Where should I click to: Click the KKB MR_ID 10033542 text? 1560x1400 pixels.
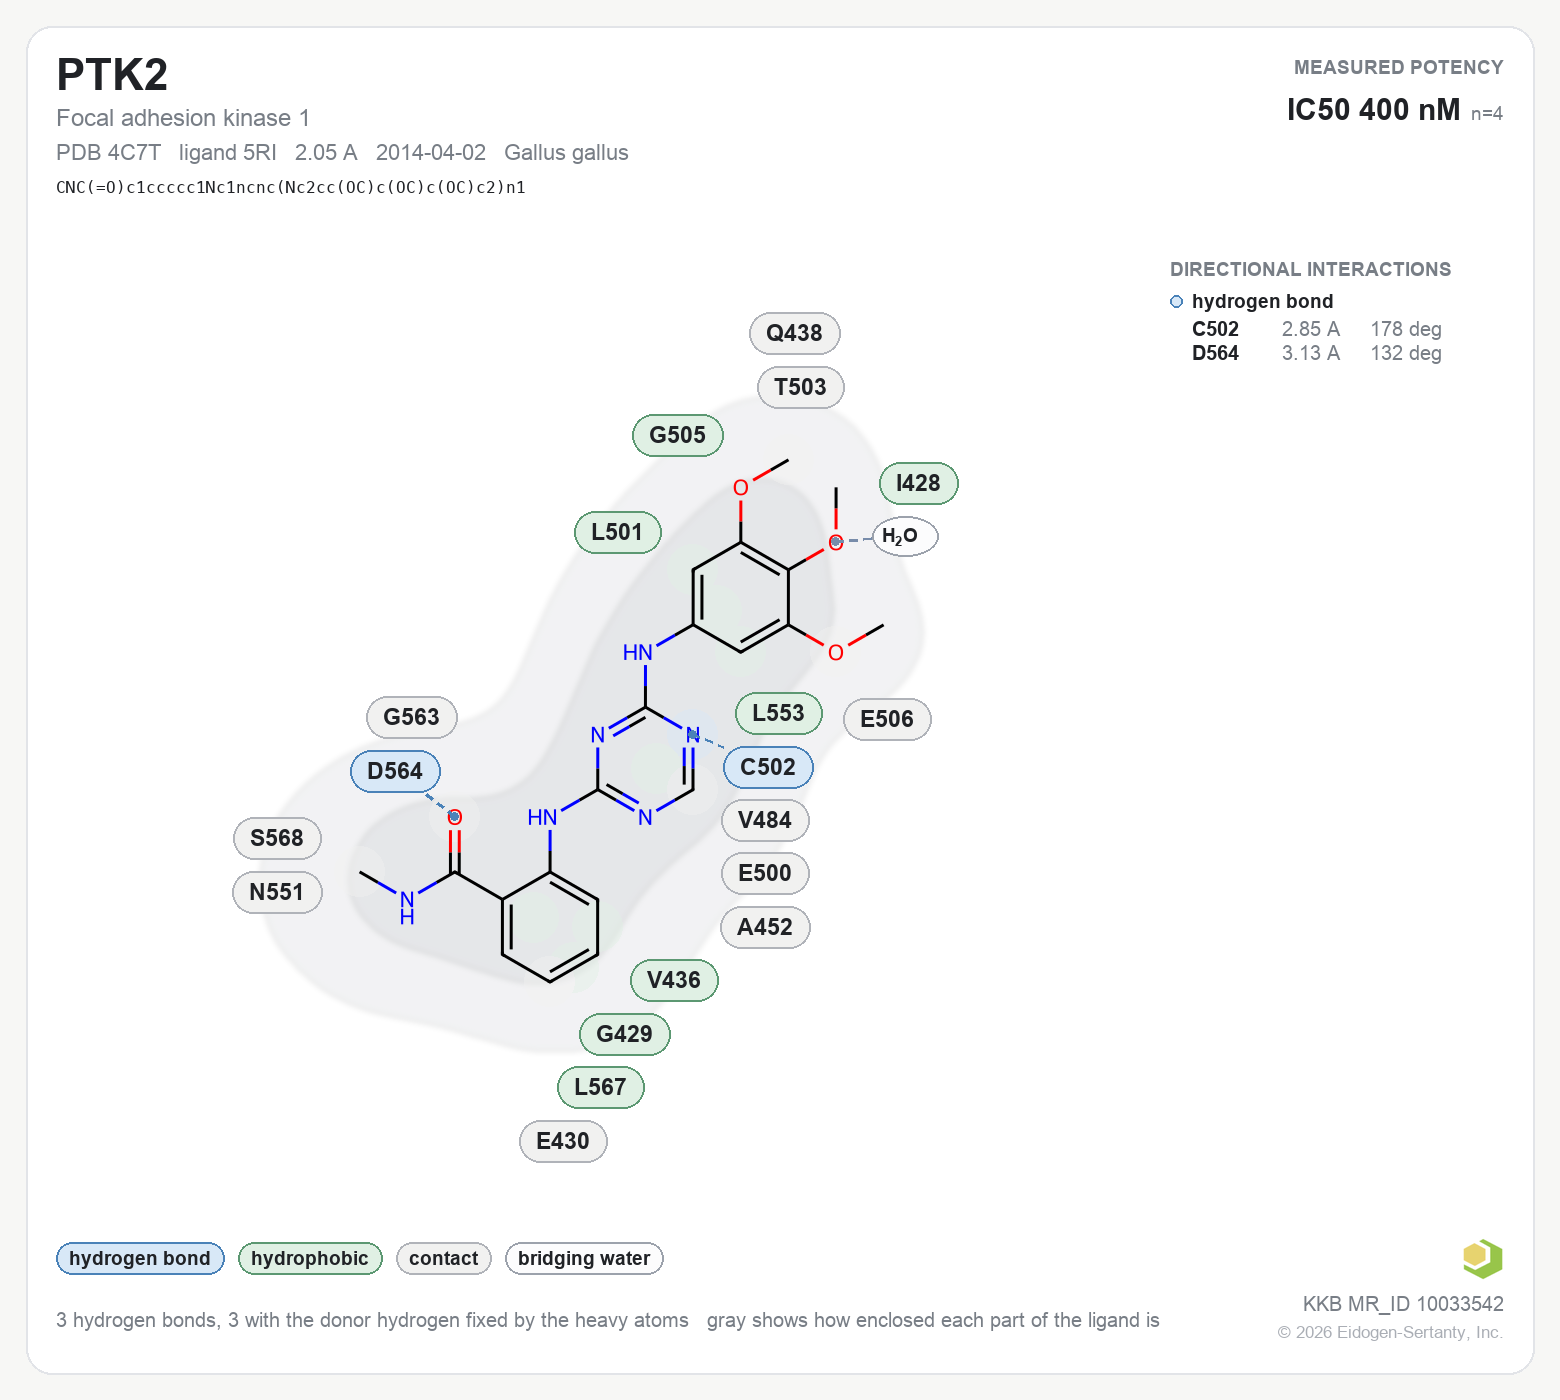(x=1403, y=1304)
